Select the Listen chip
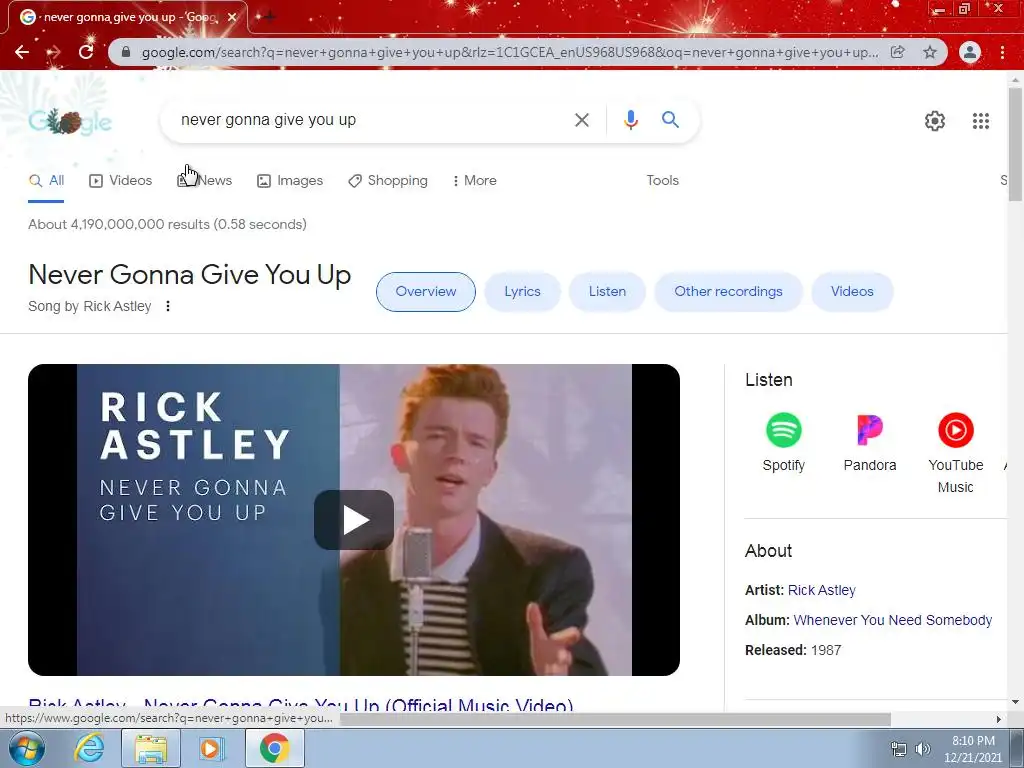Screen dimensions: 1024x768 tap(607, 292)
